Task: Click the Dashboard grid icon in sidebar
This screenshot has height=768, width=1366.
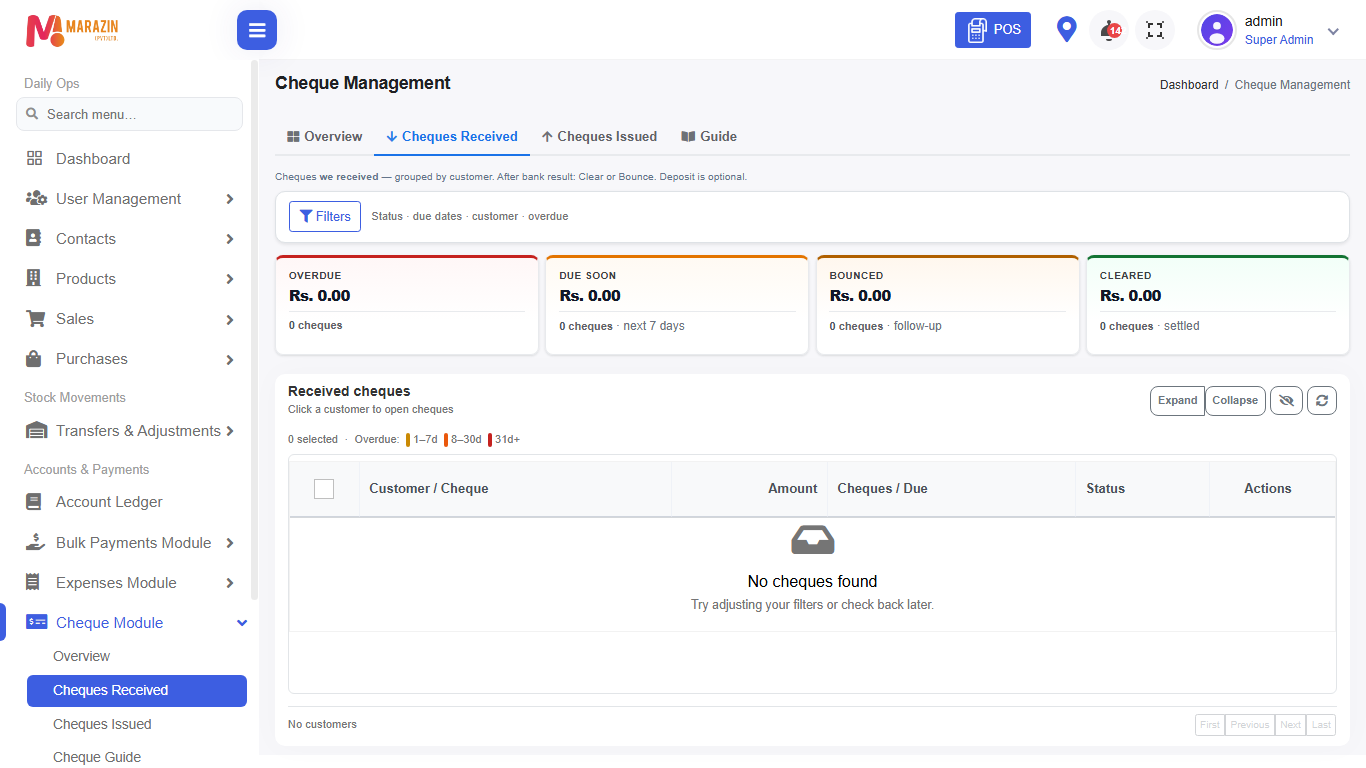Action: click(x=35, y=159)
